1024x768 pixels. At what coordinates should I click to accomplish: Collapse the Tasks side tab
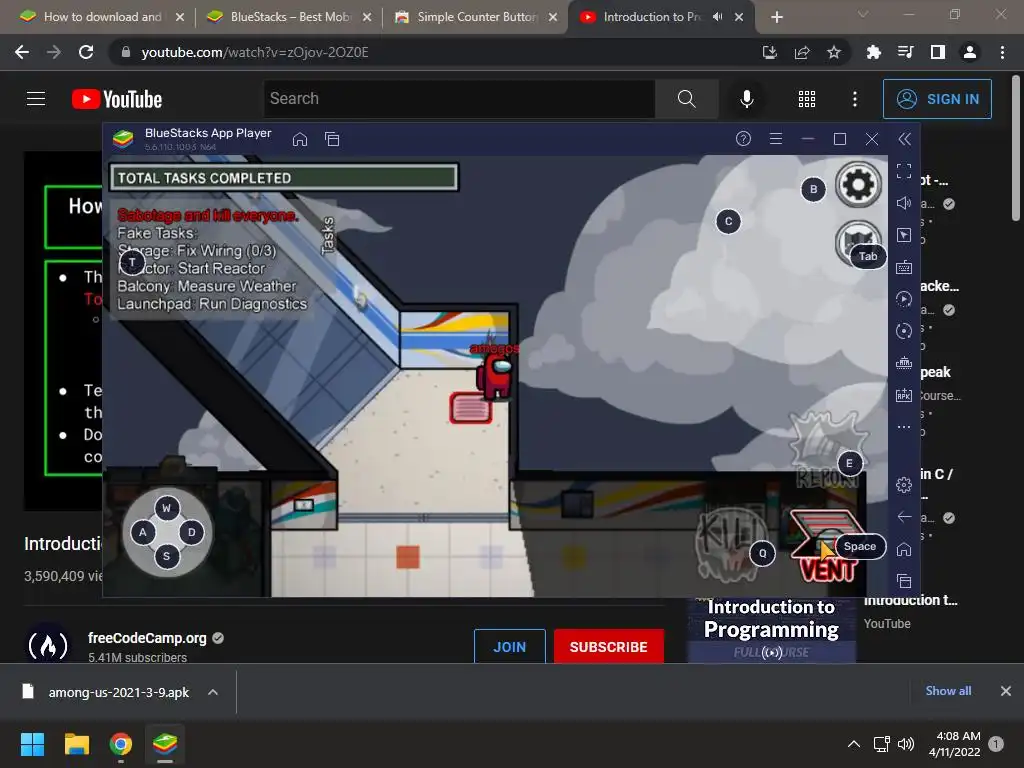pos(328,235)
